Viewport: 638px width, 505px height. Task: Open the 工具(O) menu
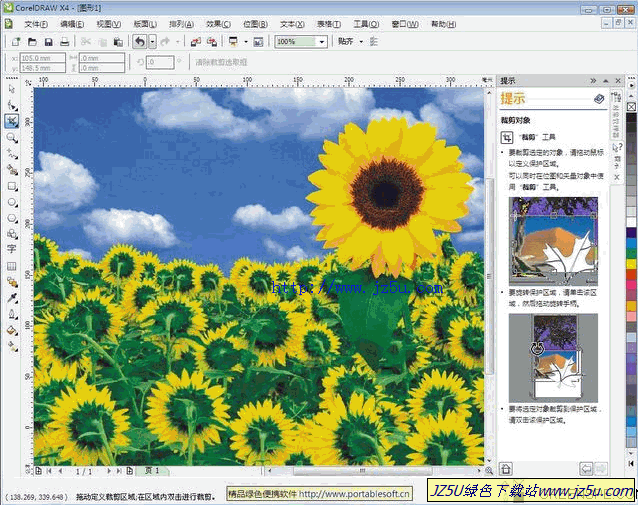click(x=366, y=24)
